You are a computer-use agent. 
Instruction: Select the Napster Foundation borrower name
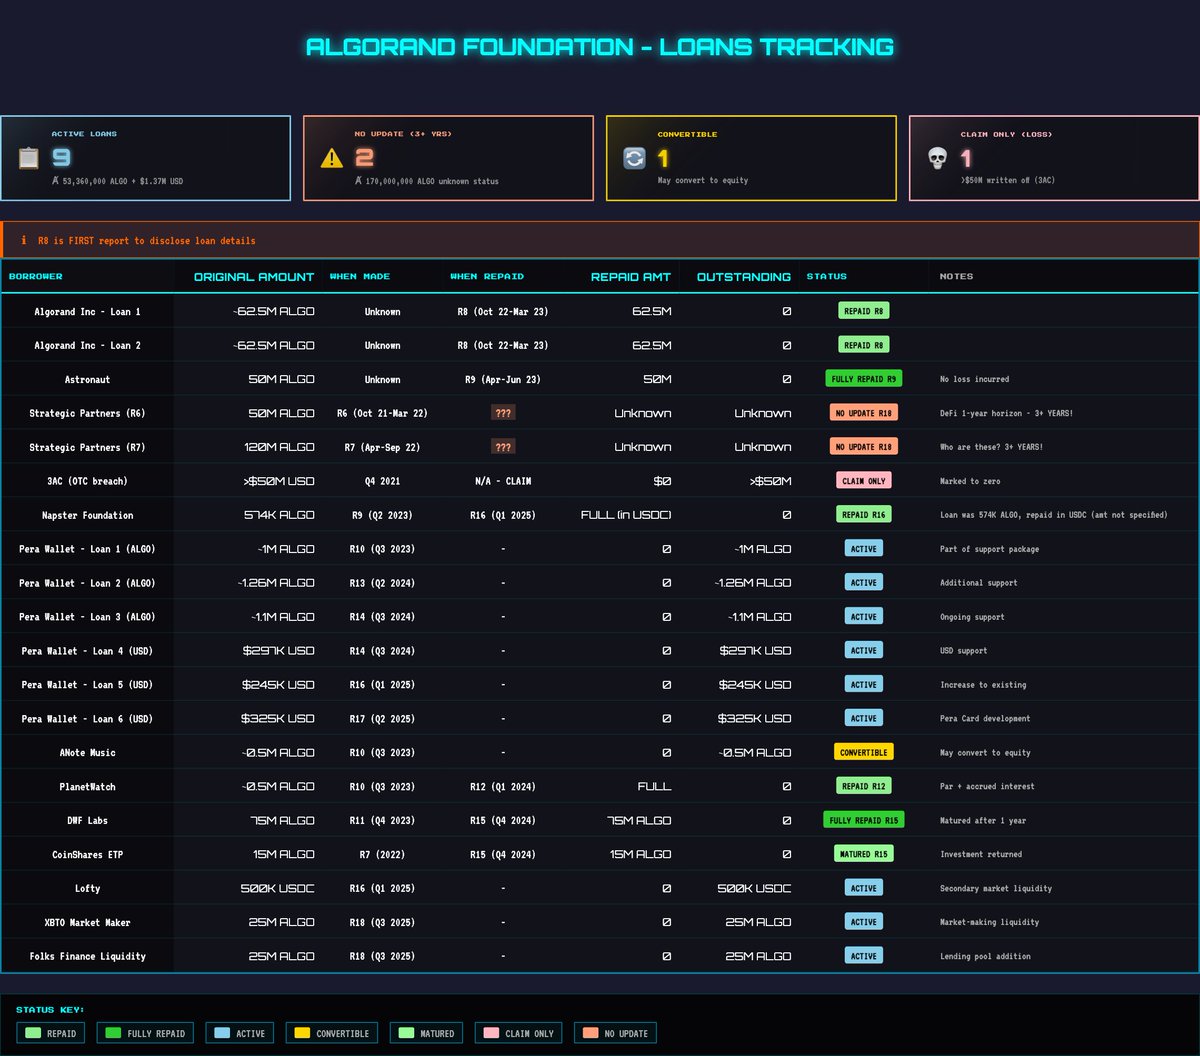[88, 515]
